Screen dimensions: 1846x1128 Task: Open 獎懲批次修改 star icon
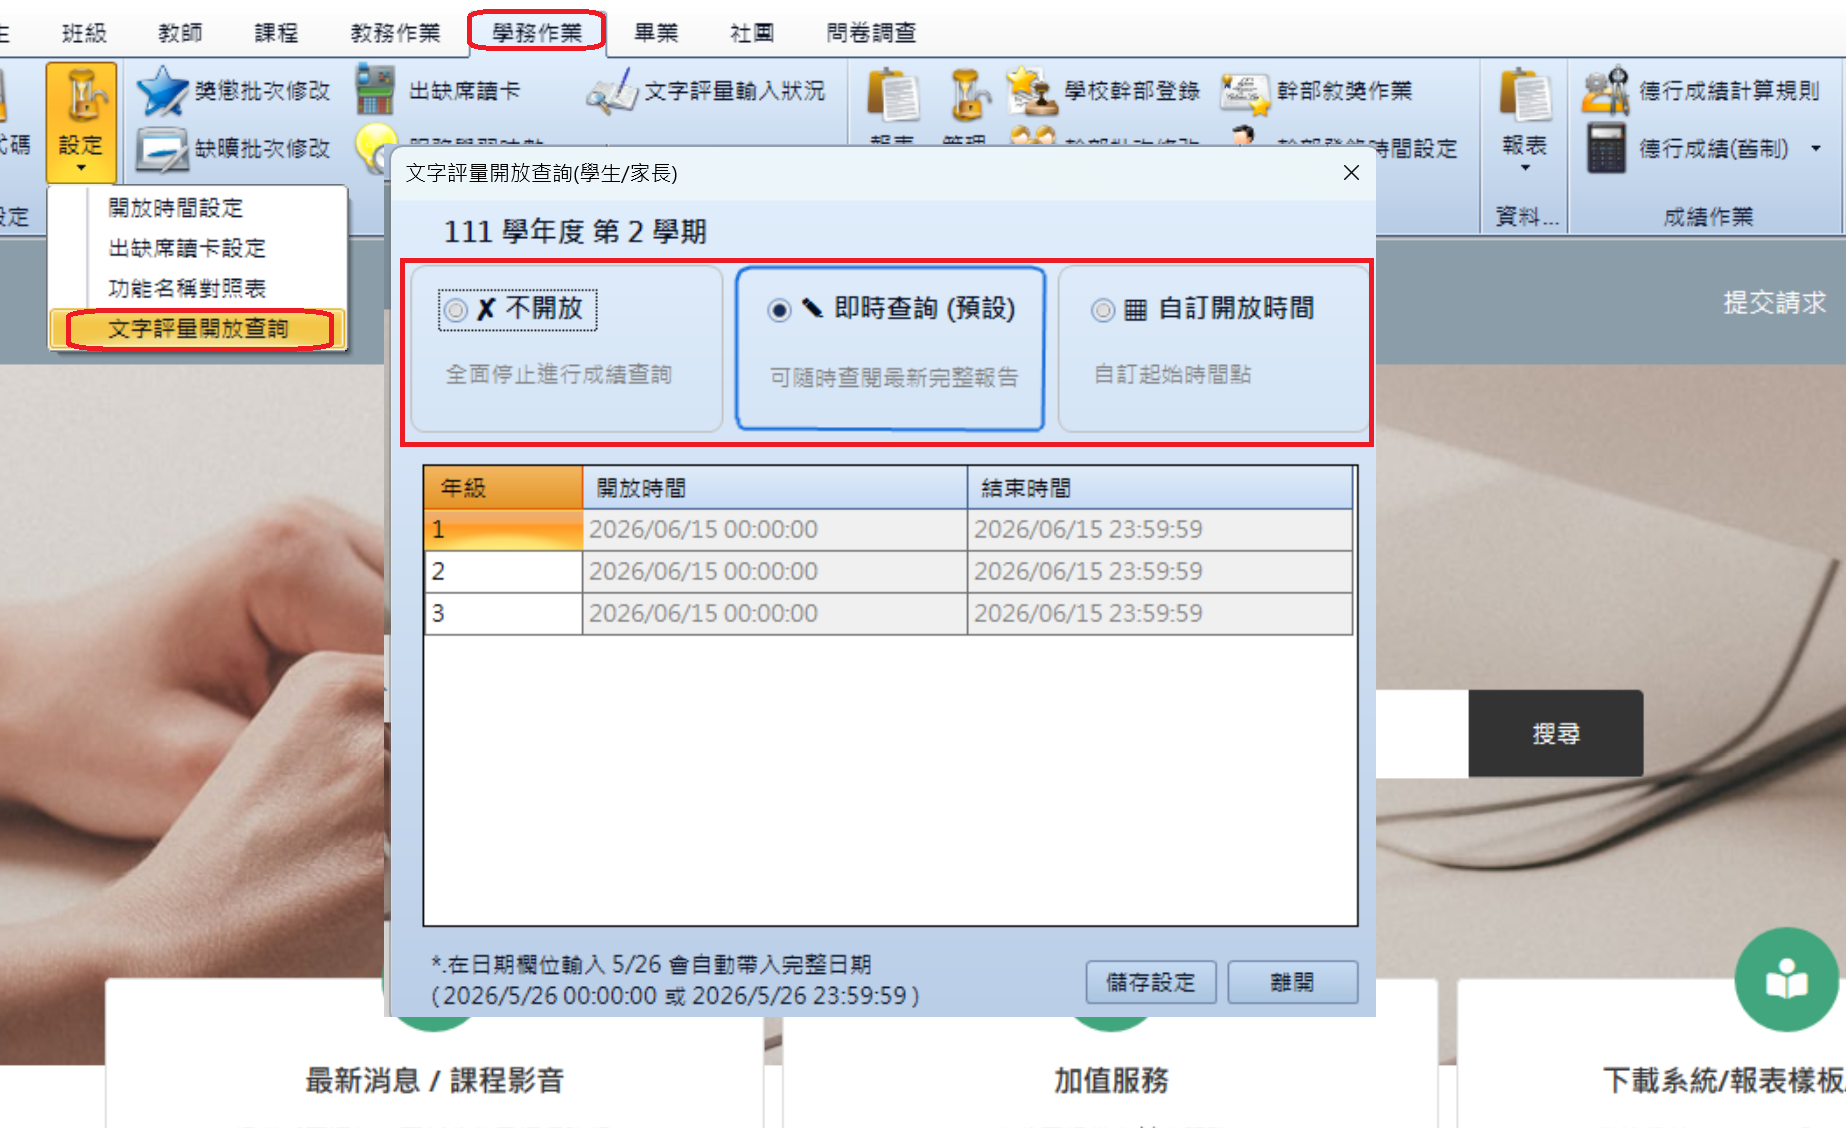[163, 91]
